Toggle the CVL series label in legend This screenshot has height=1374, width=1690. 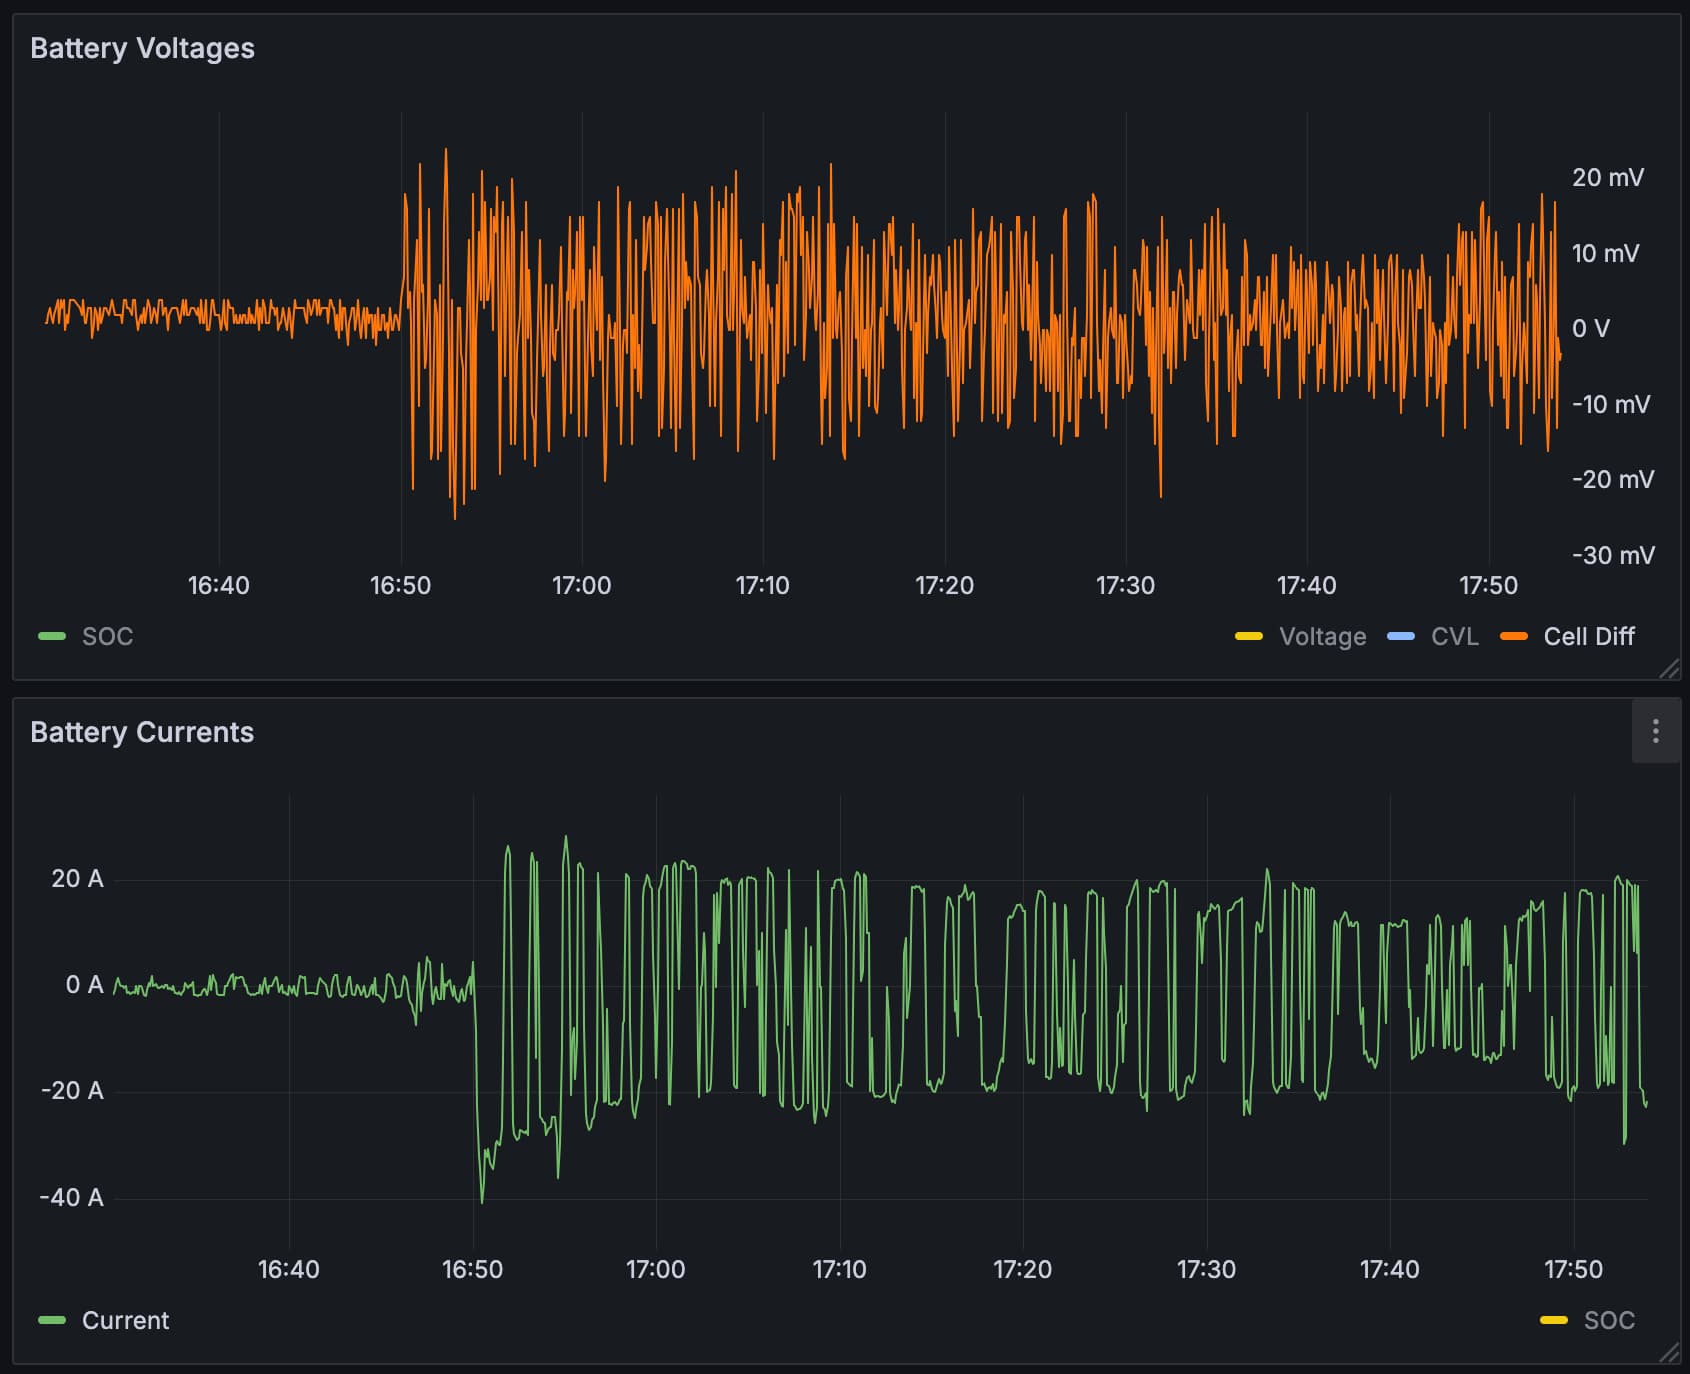1454,637
